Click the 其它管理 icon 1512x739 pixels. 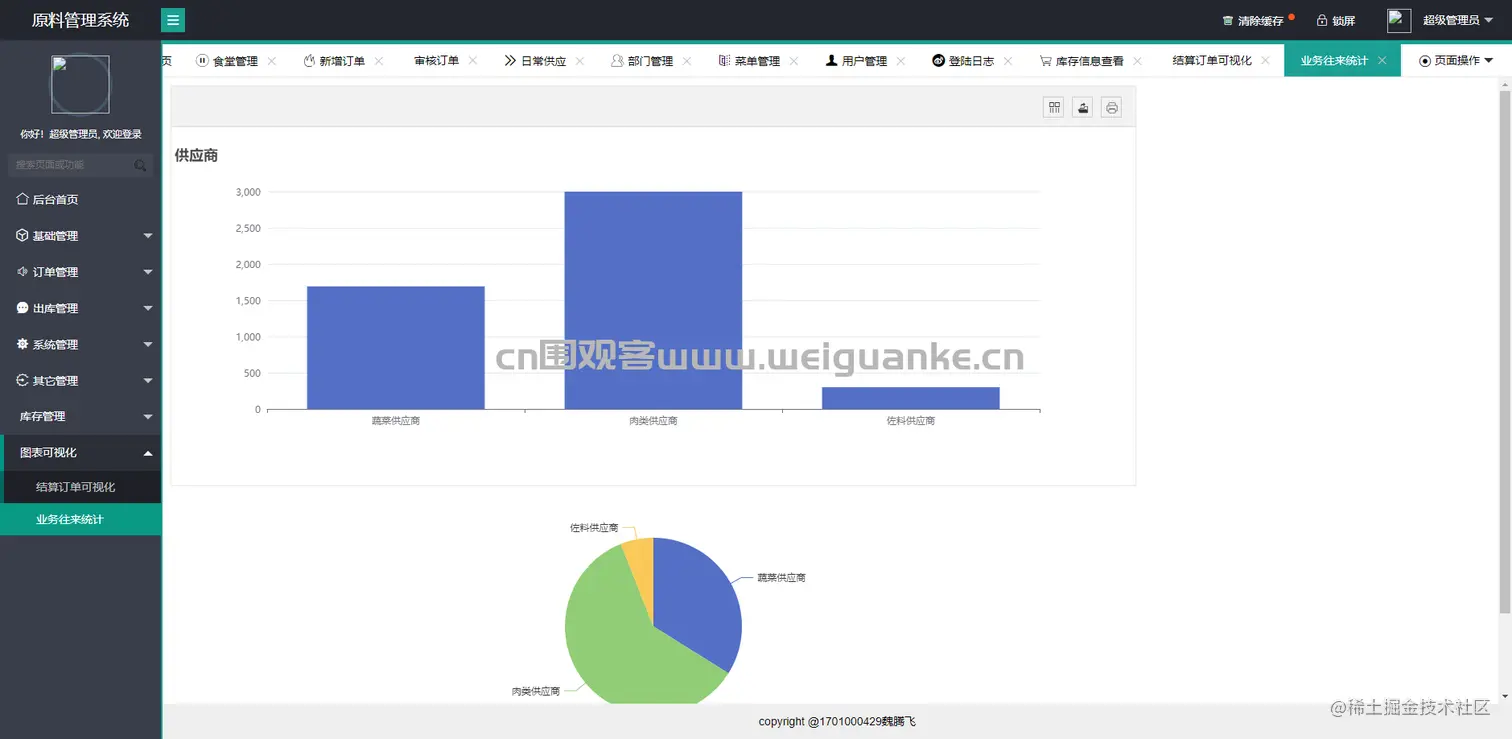22,380
